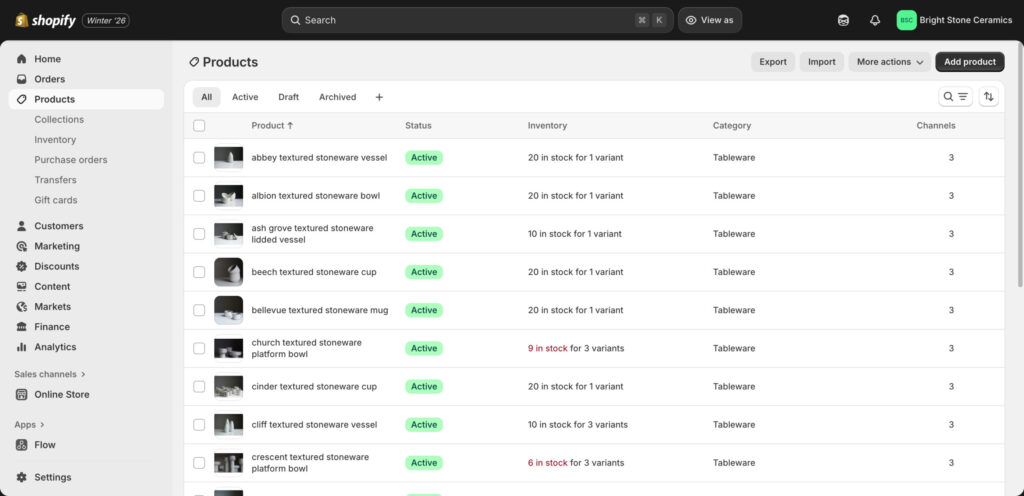This screenshot has height=496, width=1024.
Task: Click the beech stoneware cup thumbnail
Action: (x=229, y=272)
